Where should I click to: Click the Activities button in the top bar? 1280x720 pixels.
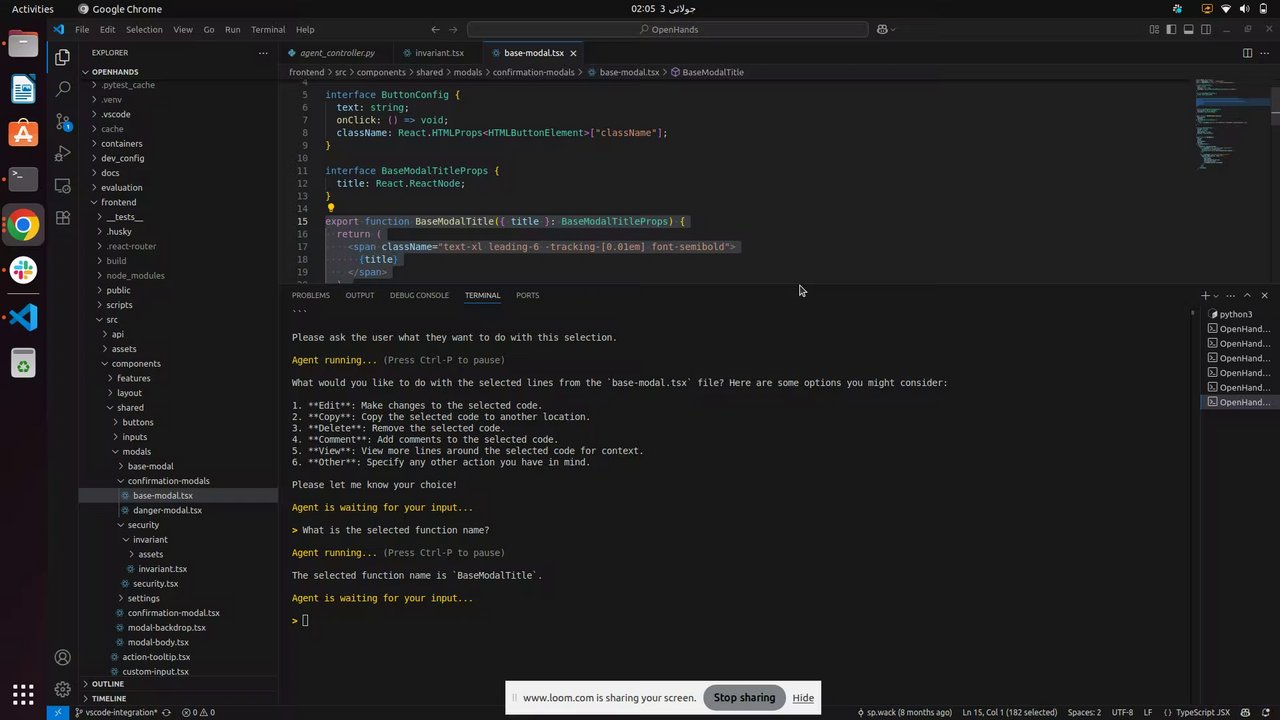pos(33,9)
